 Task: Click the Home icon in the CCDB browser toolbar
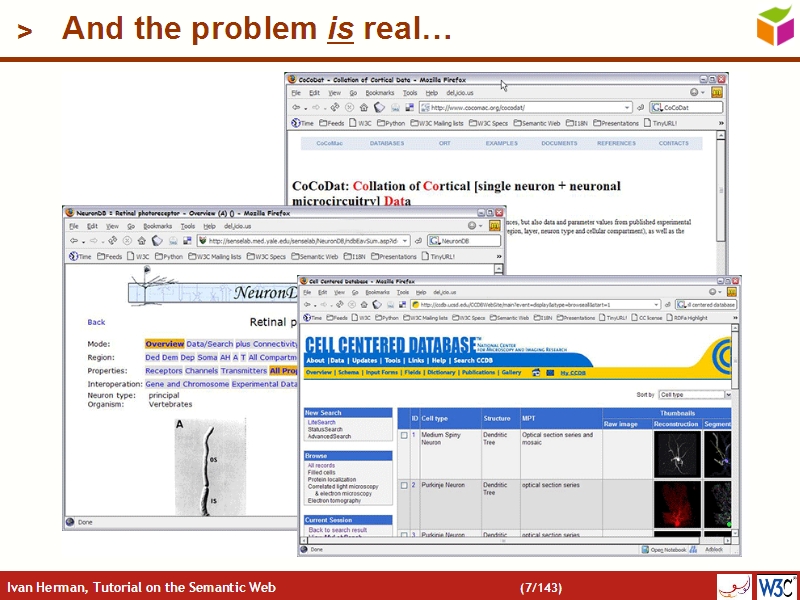[x=363, y=306]
